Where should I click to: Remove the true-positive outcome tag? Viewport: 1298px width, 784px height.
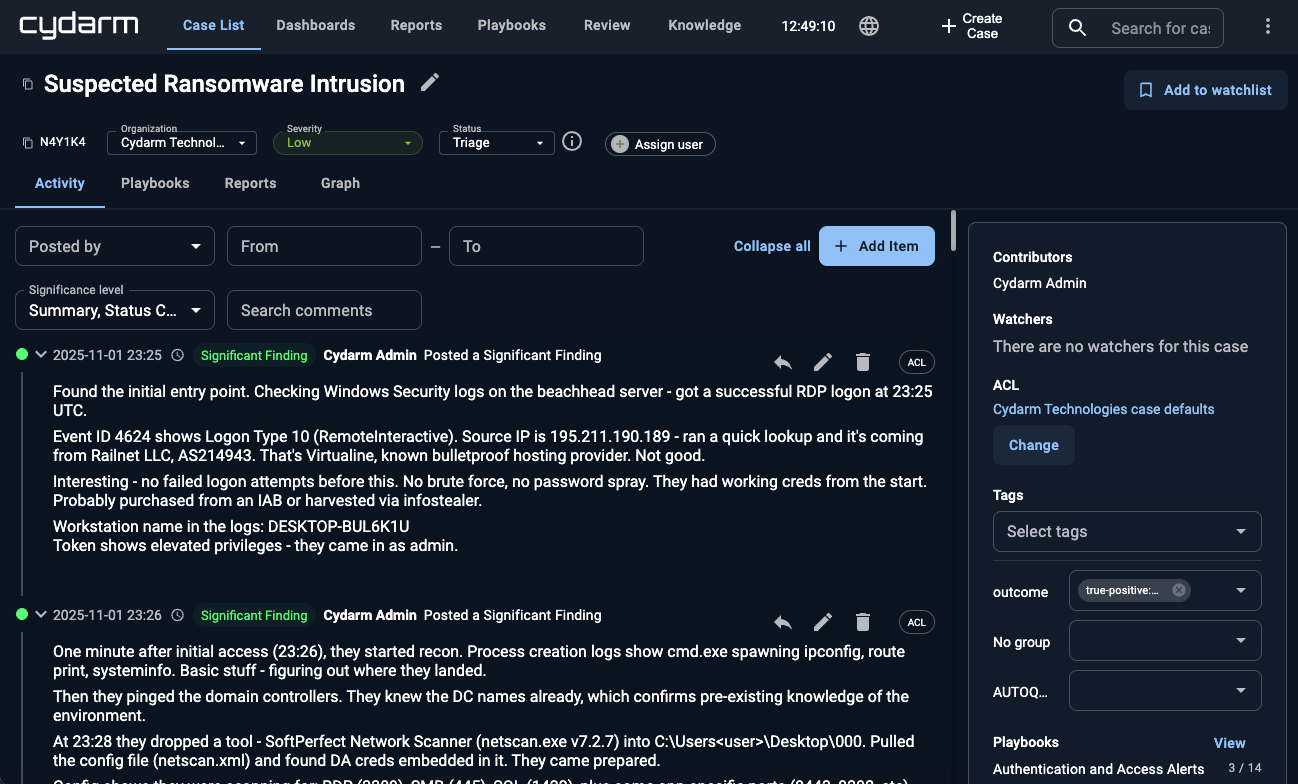pyautogui.click(x=1178, y=590)
